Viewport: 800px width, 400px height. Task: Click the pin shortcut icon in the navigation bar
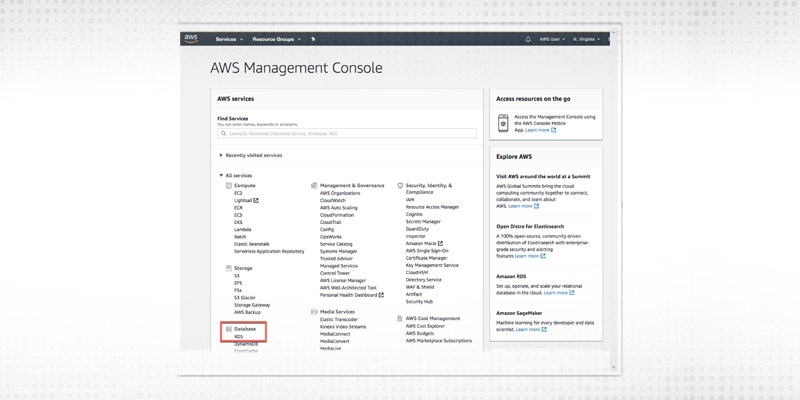[x=313, y=39]
